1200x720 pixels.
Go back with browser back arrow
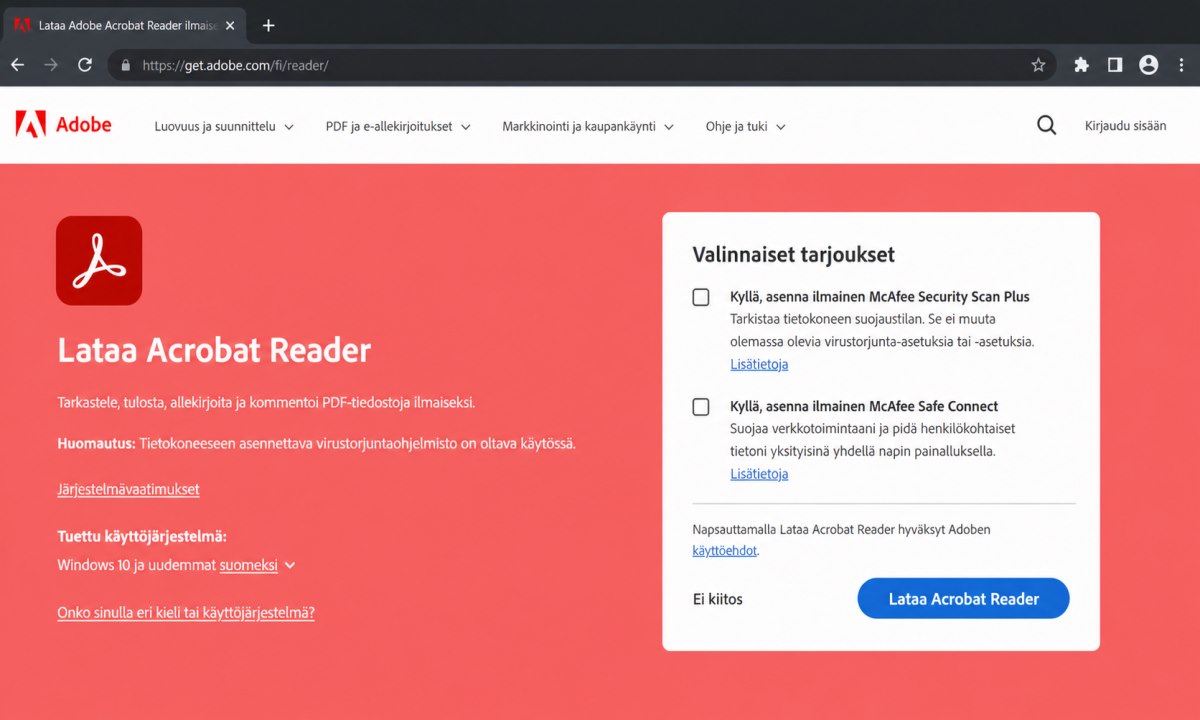(17, 65)
